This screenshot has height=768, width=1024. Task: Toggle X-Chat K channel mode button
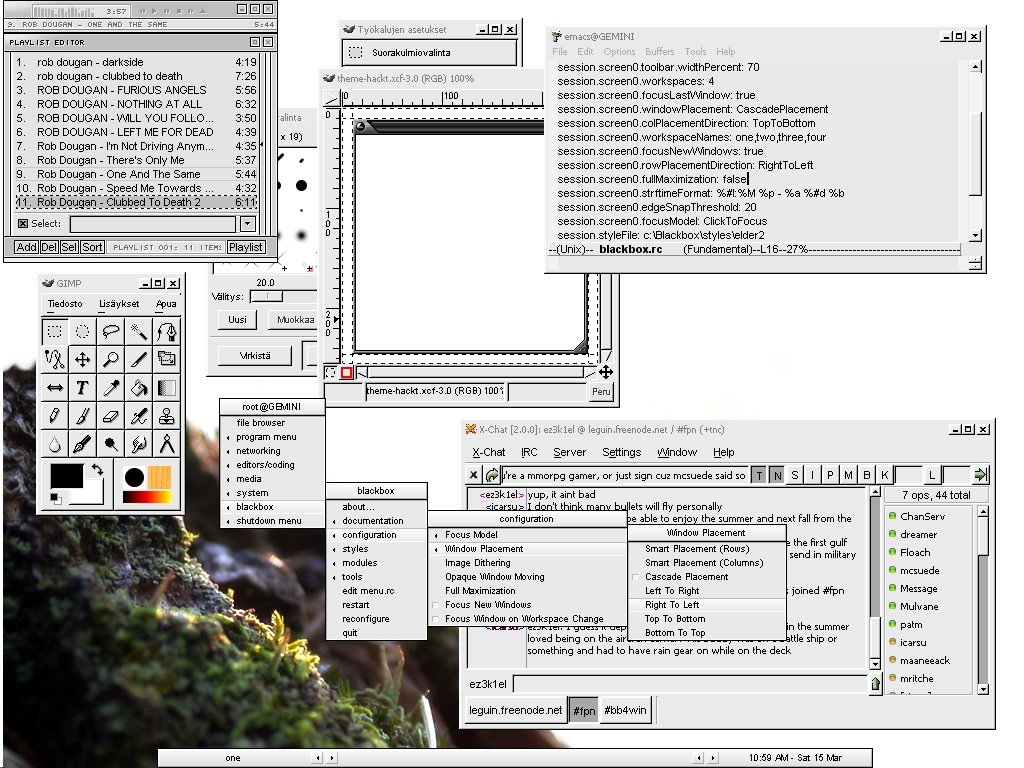pyautogui.click(x=884, y=475)
